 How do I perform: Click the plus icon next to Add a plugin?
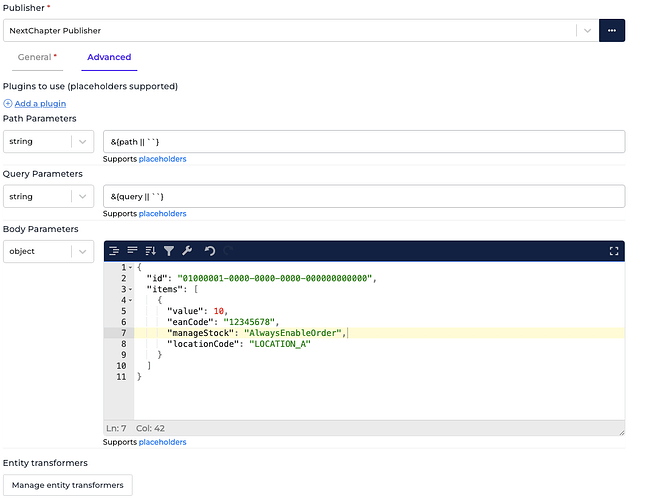pos(8,103)
